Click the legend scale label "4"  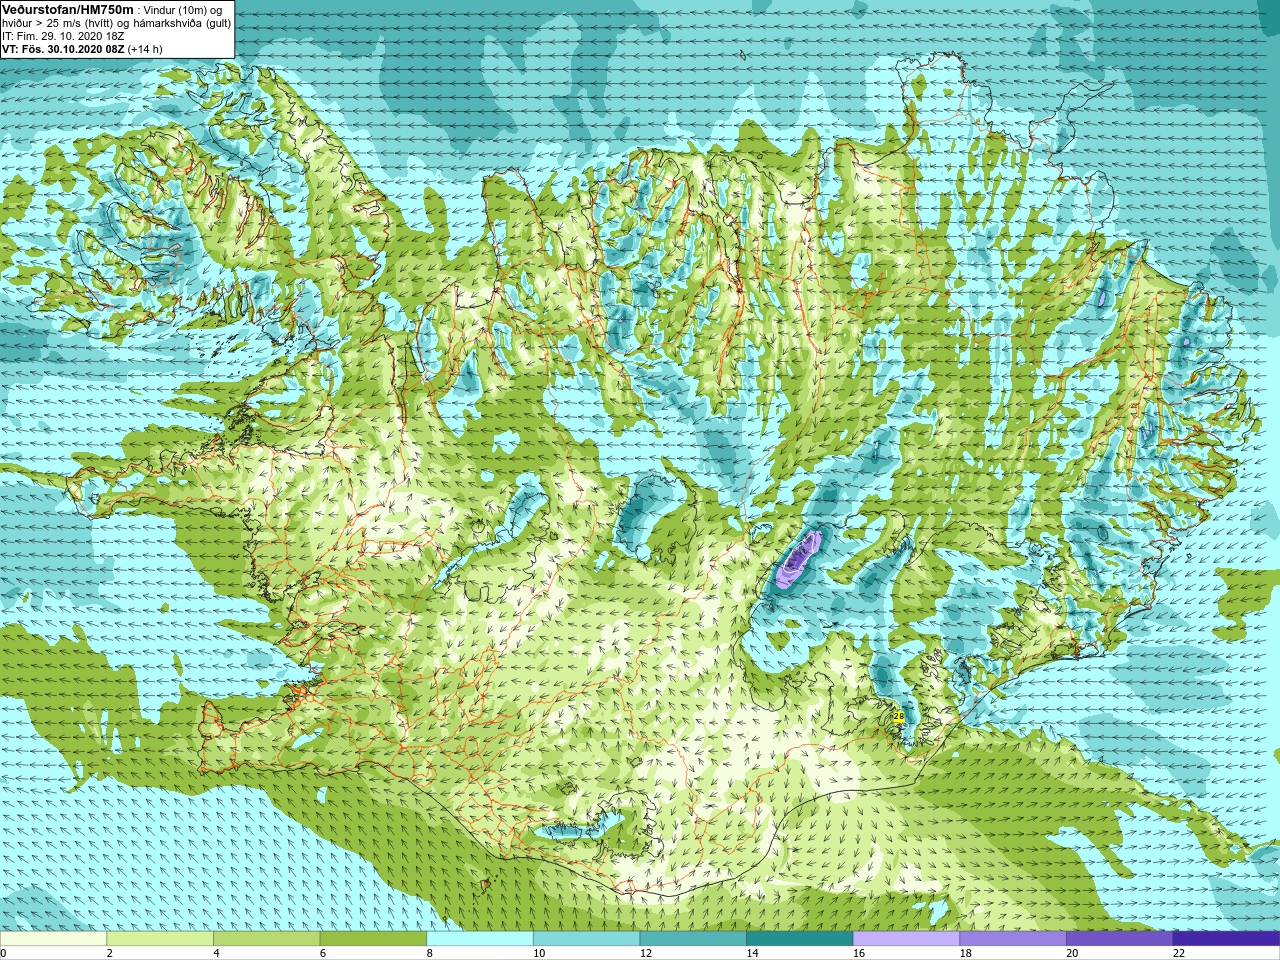tap(216, 953)
